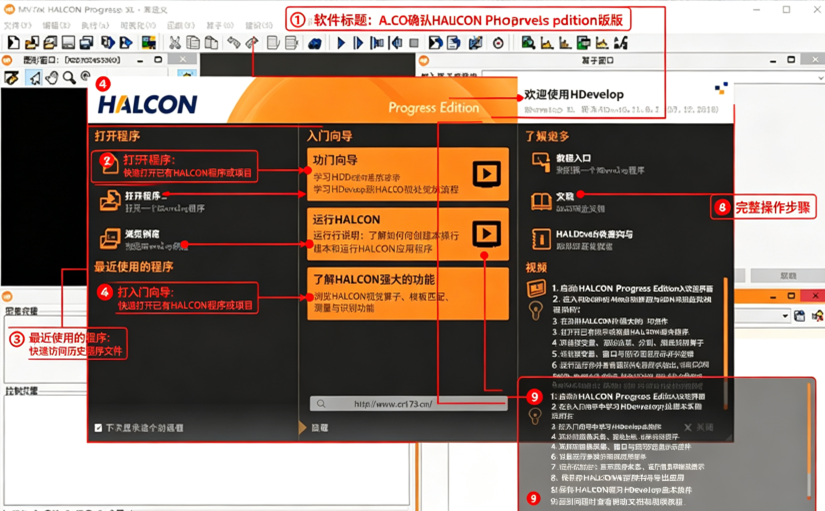
Task: Open the 文件 (File) menu
Action: point(17,25)
